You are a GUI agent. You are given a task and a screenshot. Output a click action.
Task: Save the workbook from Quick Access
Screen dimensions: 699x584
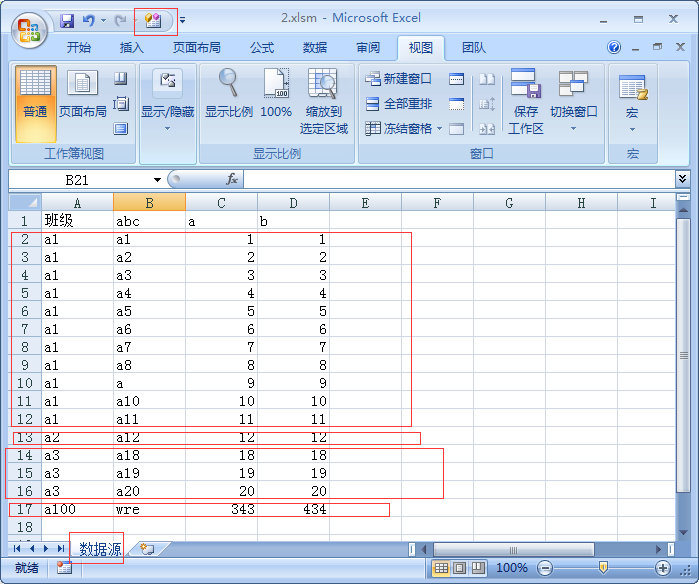pyautogui.click(x=67, y=21)
